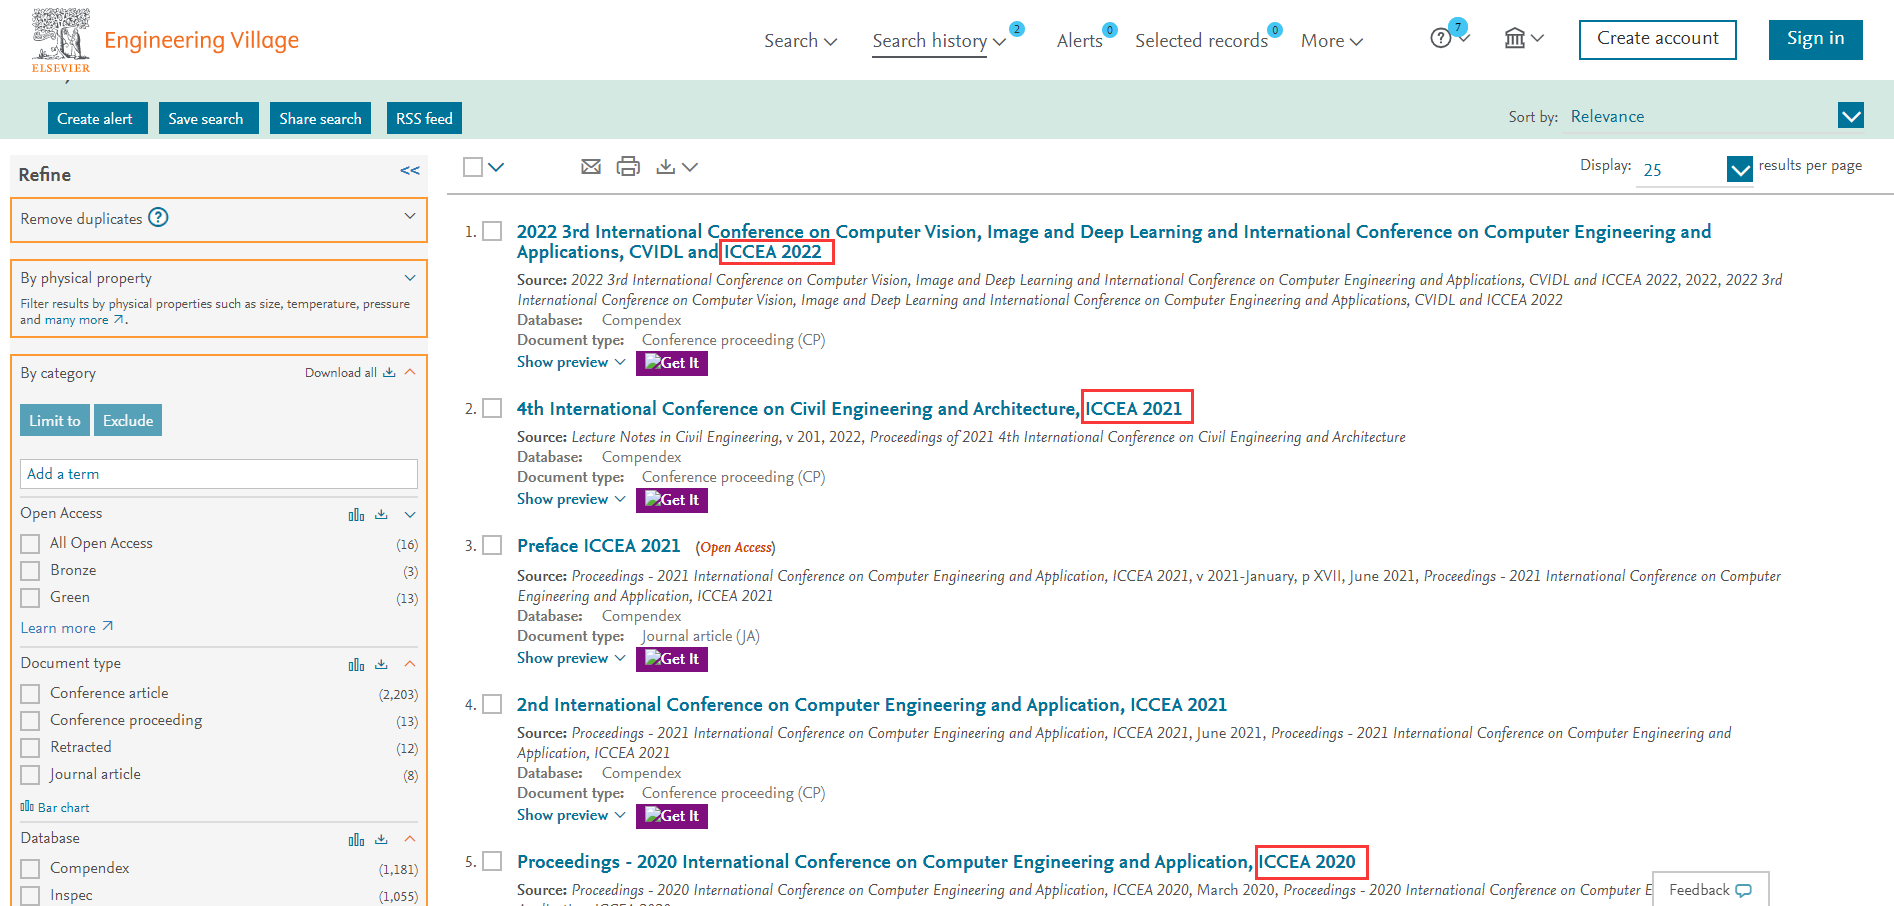This screenshot has width=1894, height=906.
Task: Check Journal article filter
Action: coord(30,774)
